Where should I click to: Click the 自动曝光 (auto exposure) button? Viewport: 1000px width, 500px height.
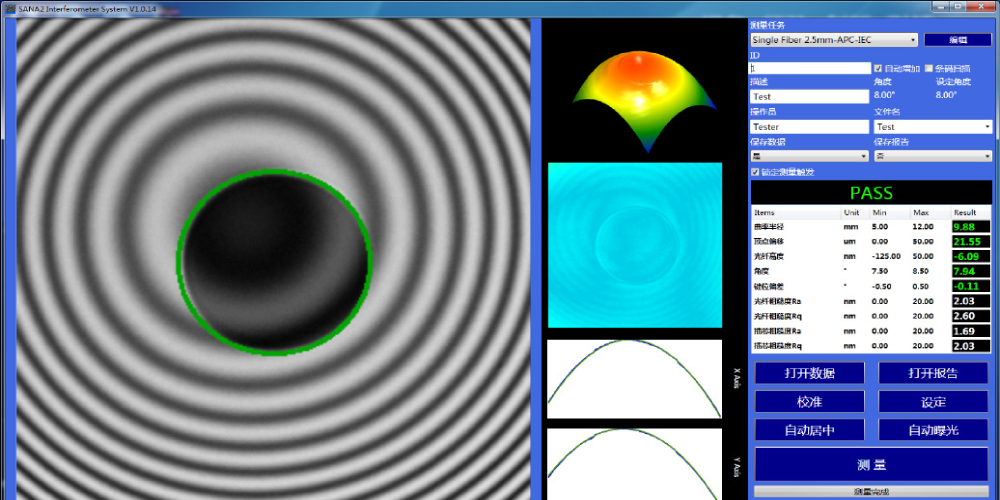tap(932, 430)
